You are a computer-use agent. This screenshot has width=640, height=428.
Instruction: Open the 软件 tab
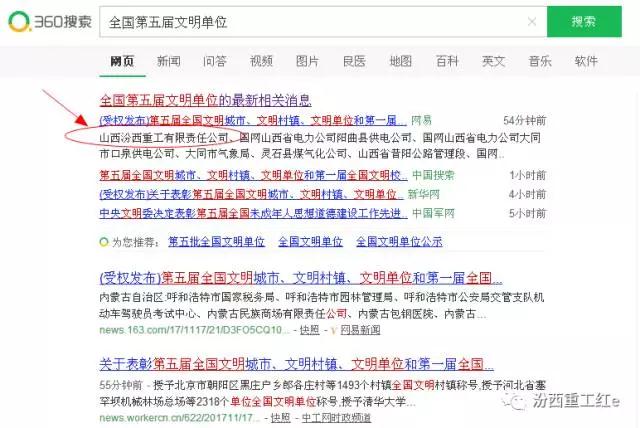(x=586, y=61)
